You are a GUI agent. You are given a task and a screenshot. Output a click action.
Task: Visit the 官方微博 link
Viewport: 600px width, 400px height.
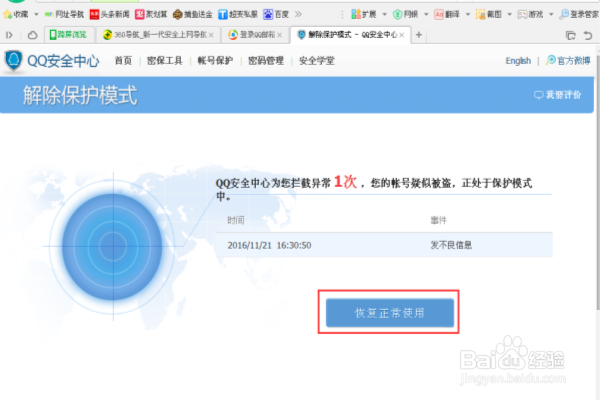[x=568, y=60]
